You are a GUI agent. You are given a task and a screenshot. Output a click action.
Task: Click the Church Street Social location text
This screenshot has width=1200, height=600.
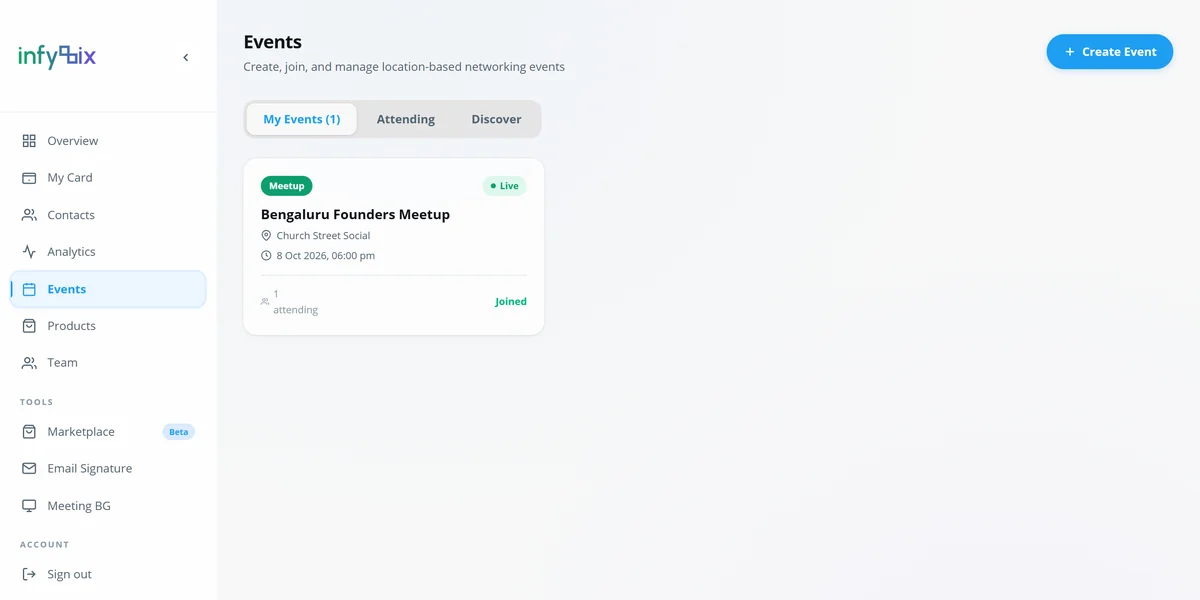[323, 236]
